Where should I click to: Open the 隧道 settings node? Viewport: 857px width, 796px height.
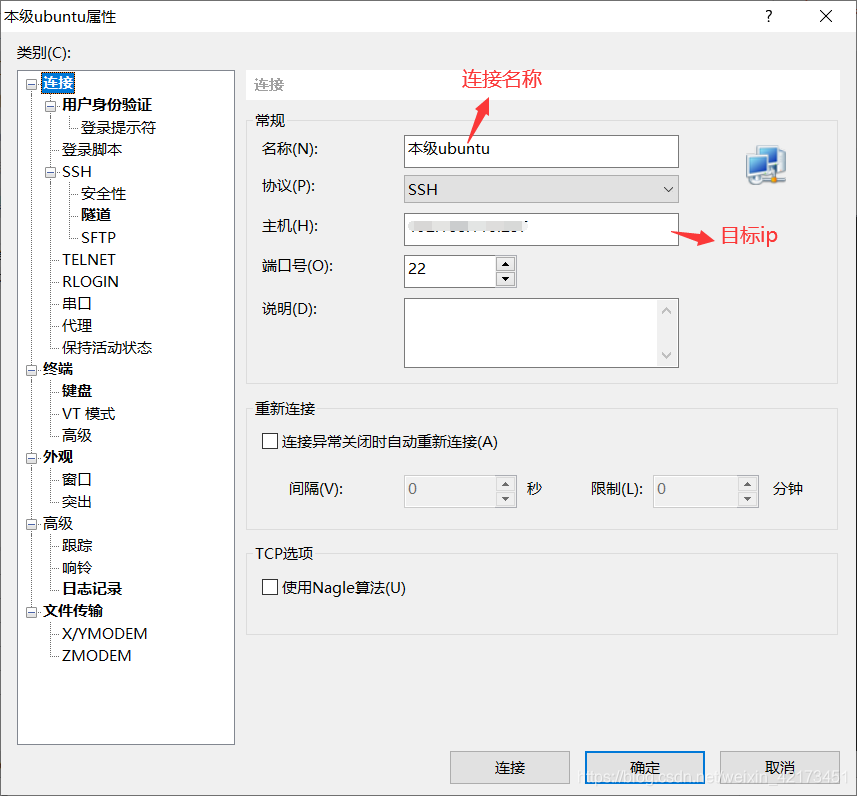(x=95, y=214)
